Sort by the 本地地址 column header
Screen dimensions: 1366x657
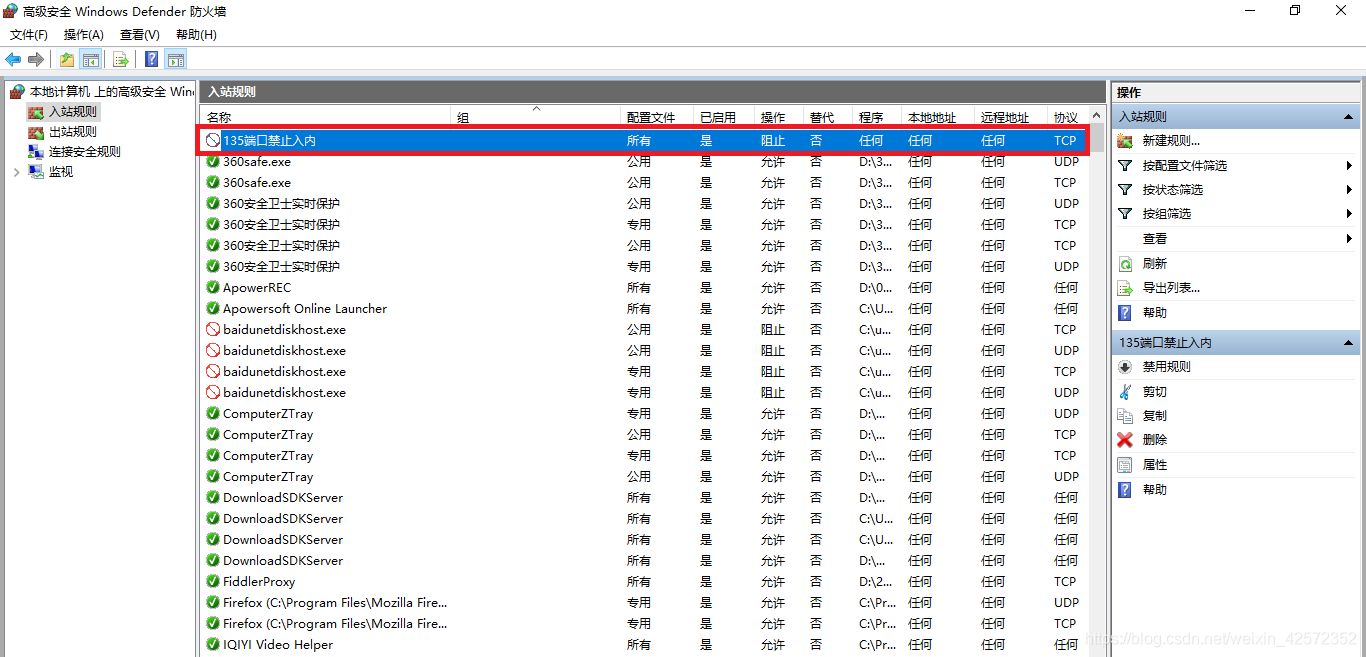point(937,117)
